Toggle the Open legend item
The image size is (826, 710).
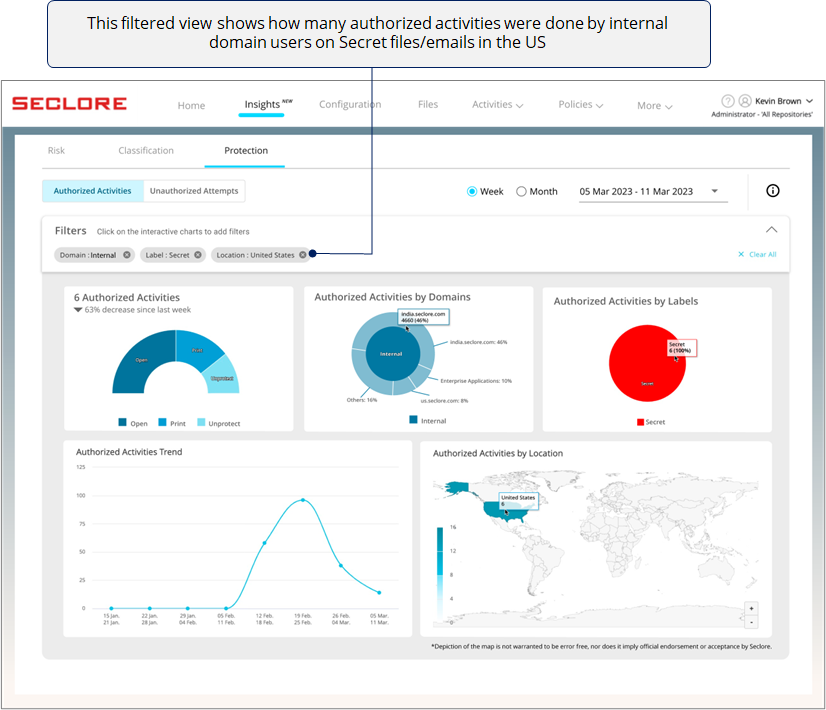point(133,423)
